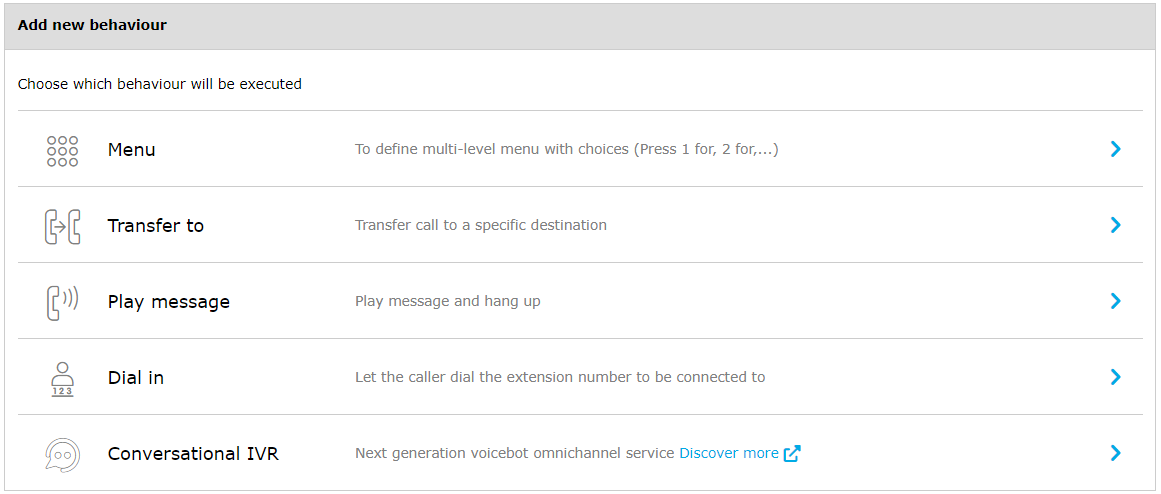The height and width of the screenshot is (494, 1161).
Task: Click the 'Transfer call to a specific destination' text
Action: click(480, 226)
